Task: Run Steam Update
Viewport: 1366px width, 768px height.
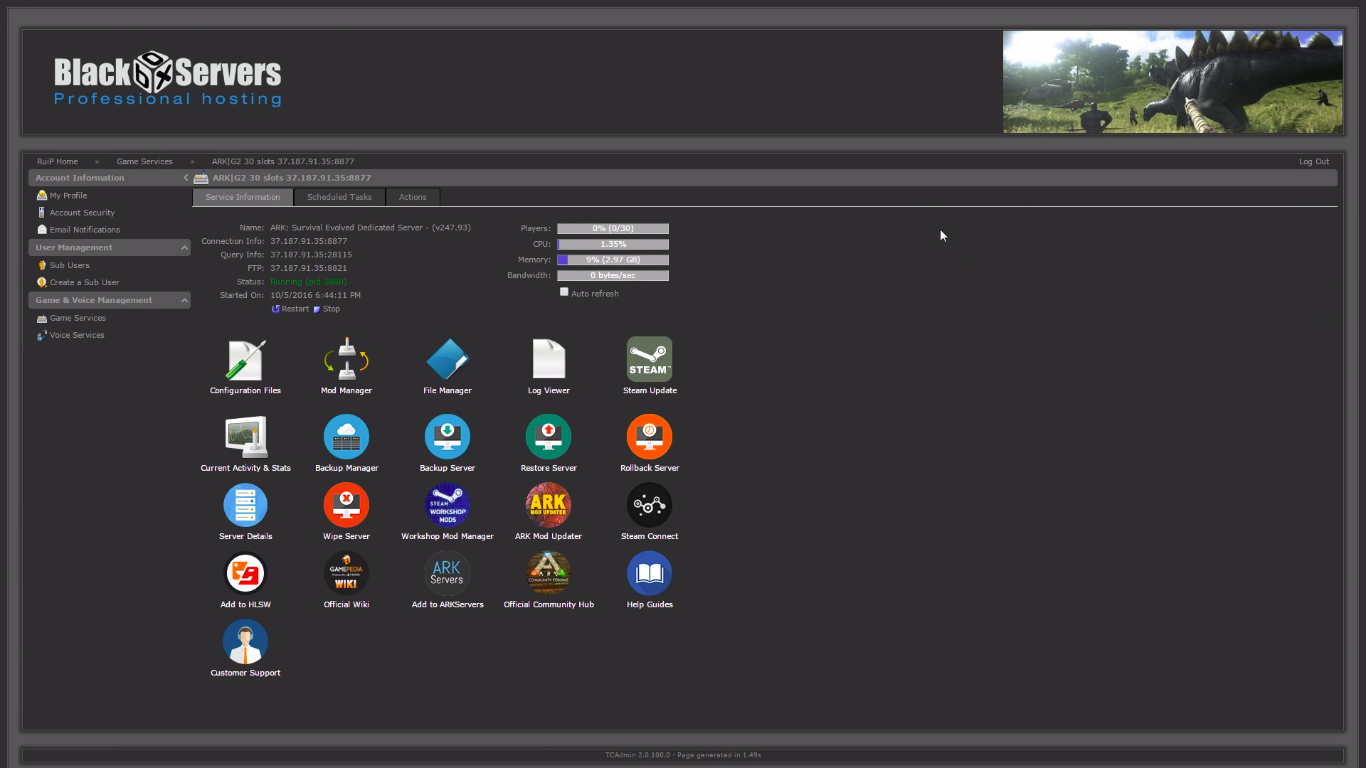Action: point(649,359)
